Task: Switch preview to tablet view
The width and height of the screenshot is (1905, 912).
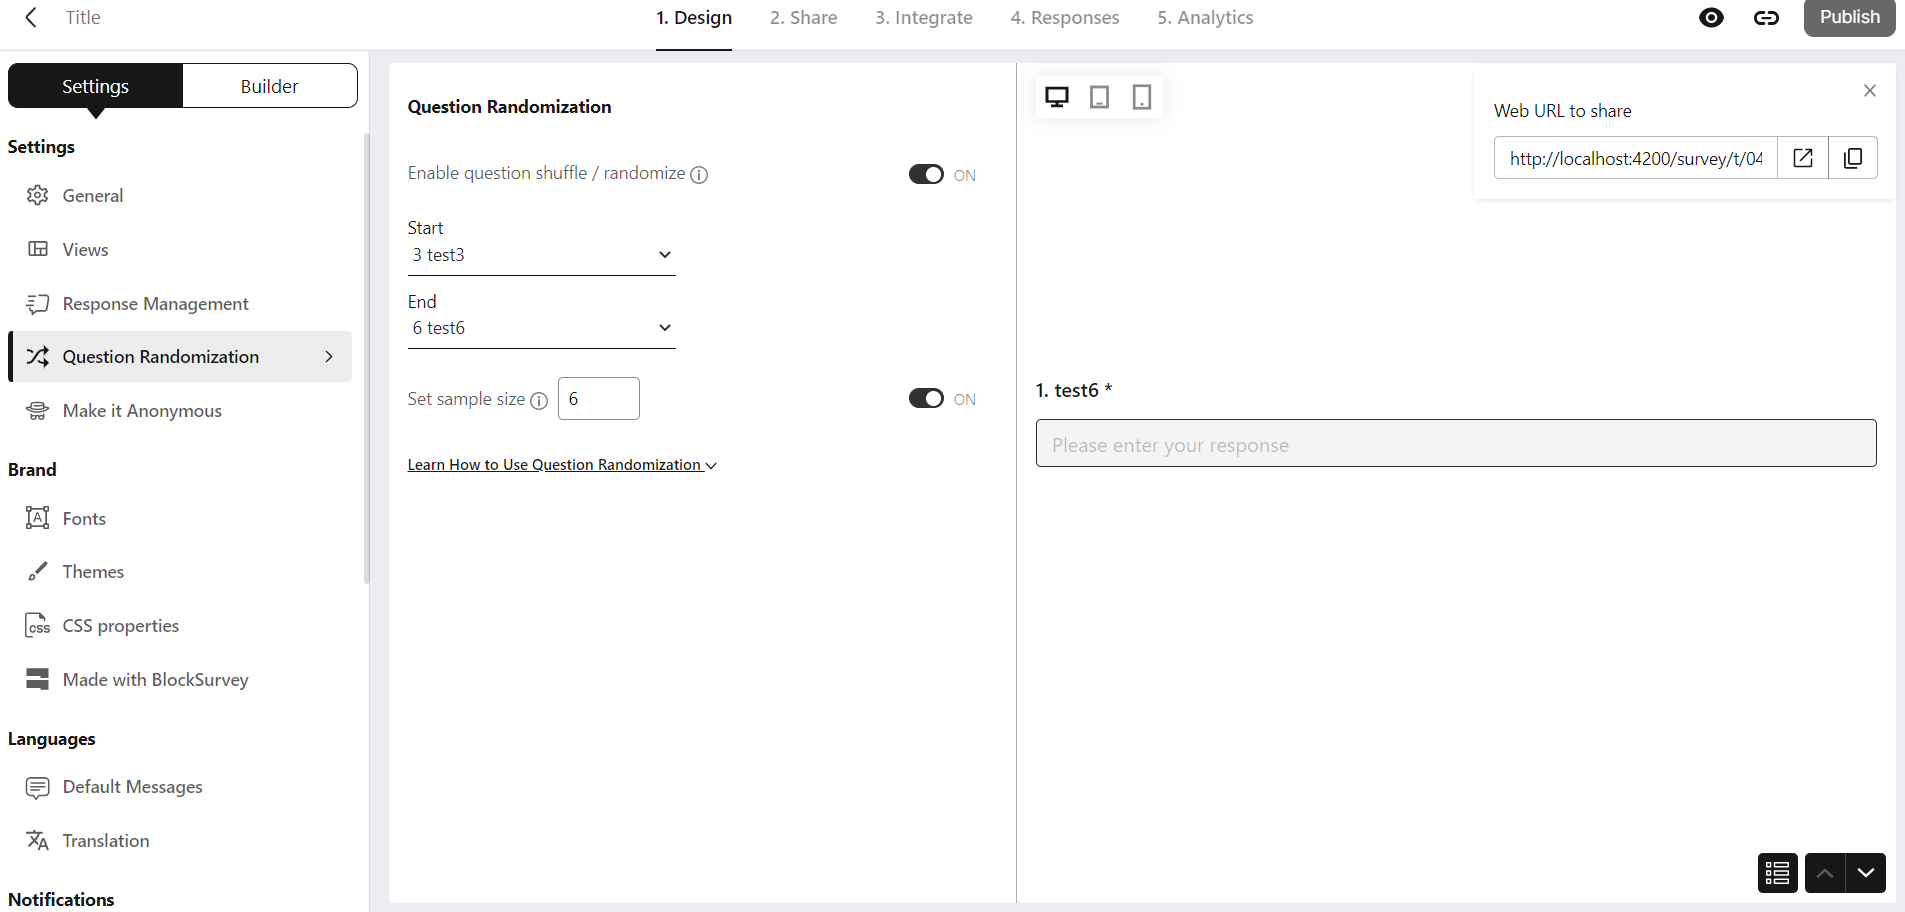Action: (x=1099, y=97)
